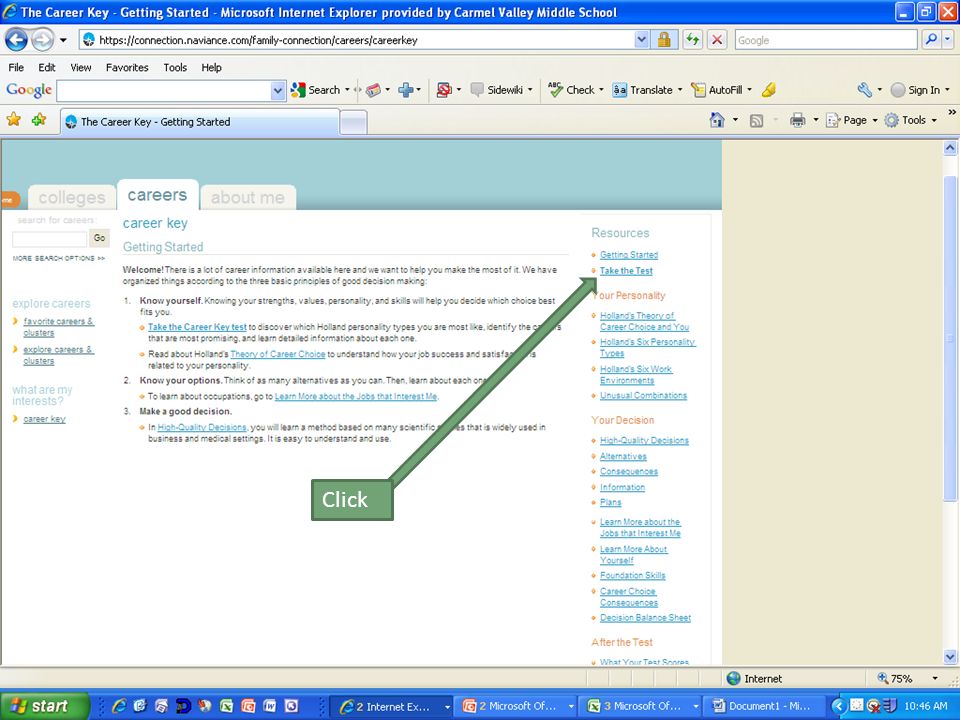Switch to the about me tab
Image resolution: width=960 pixels, height=720 pixels.
pyautogui.click(x=248, y=197)
